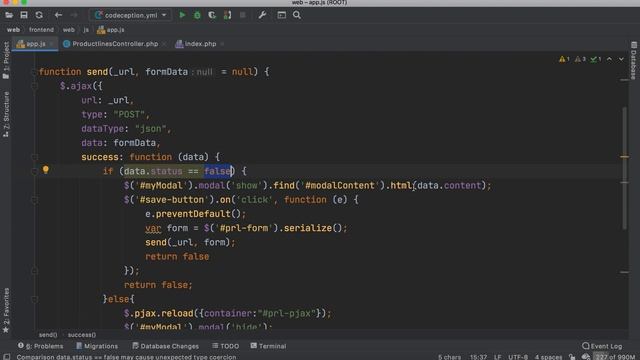Collapse the if data.status fold marker
The width and height of the screenshot is (640, 360).
click(35, 171)
